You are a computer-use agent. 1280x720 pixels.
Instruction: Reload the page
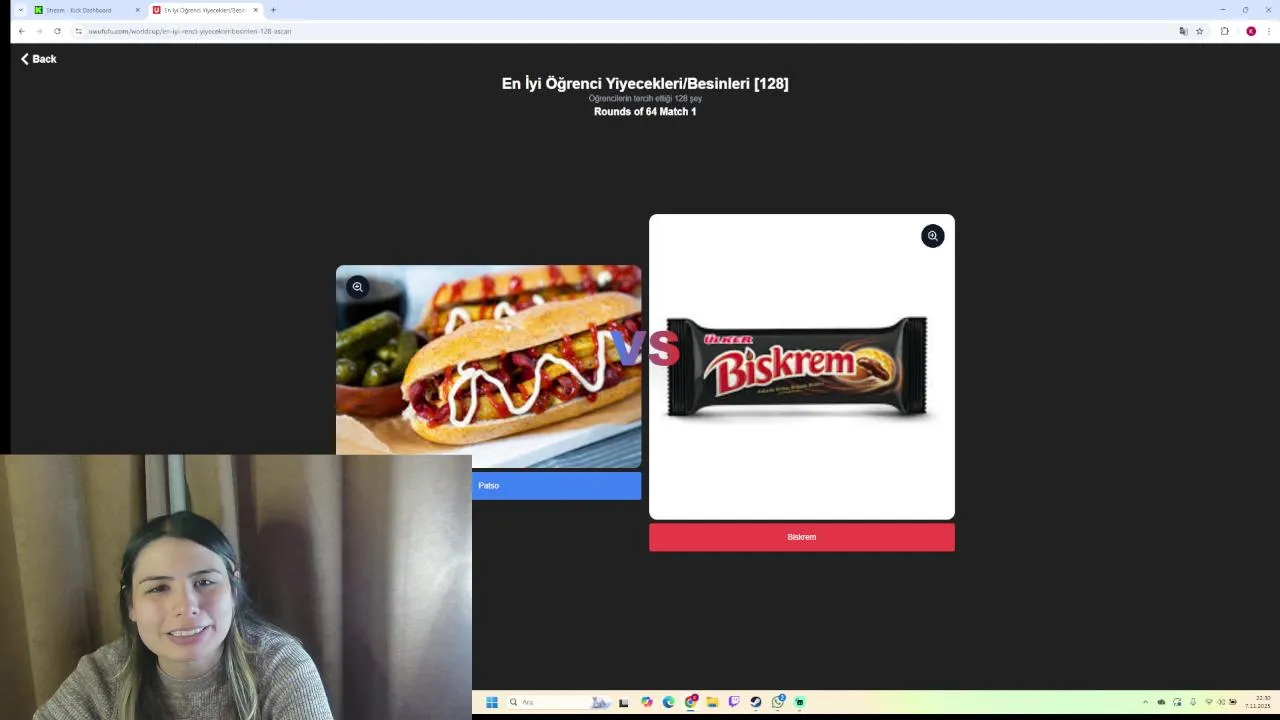pyautogui.click(x=57, y=31)
